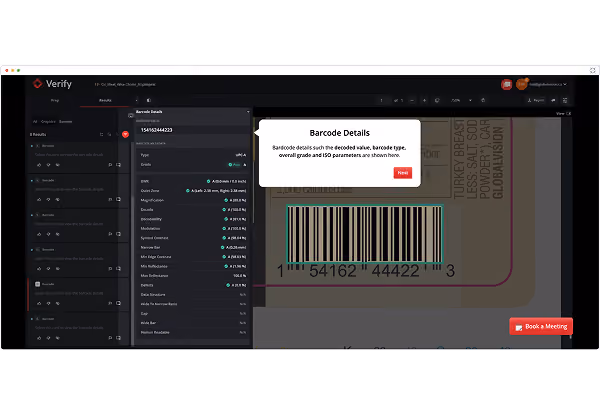
Task: Click the Book a Meeting button
Action: 541,326
